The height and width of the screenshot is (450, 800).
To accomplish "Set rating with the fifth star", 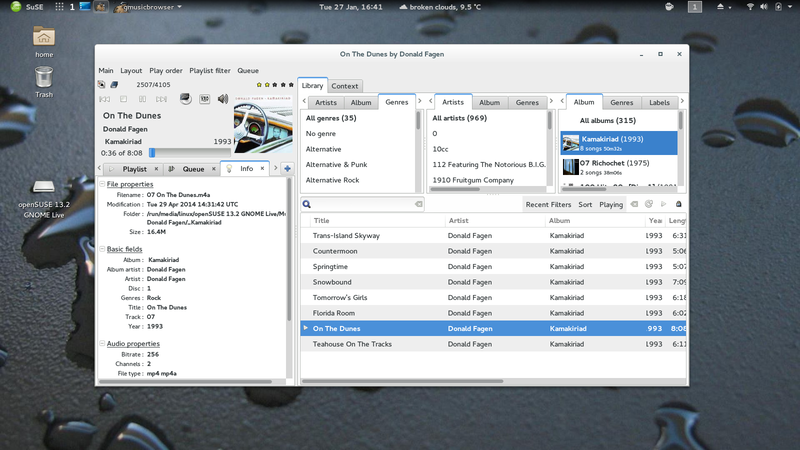I will click(x=291, y=85).
